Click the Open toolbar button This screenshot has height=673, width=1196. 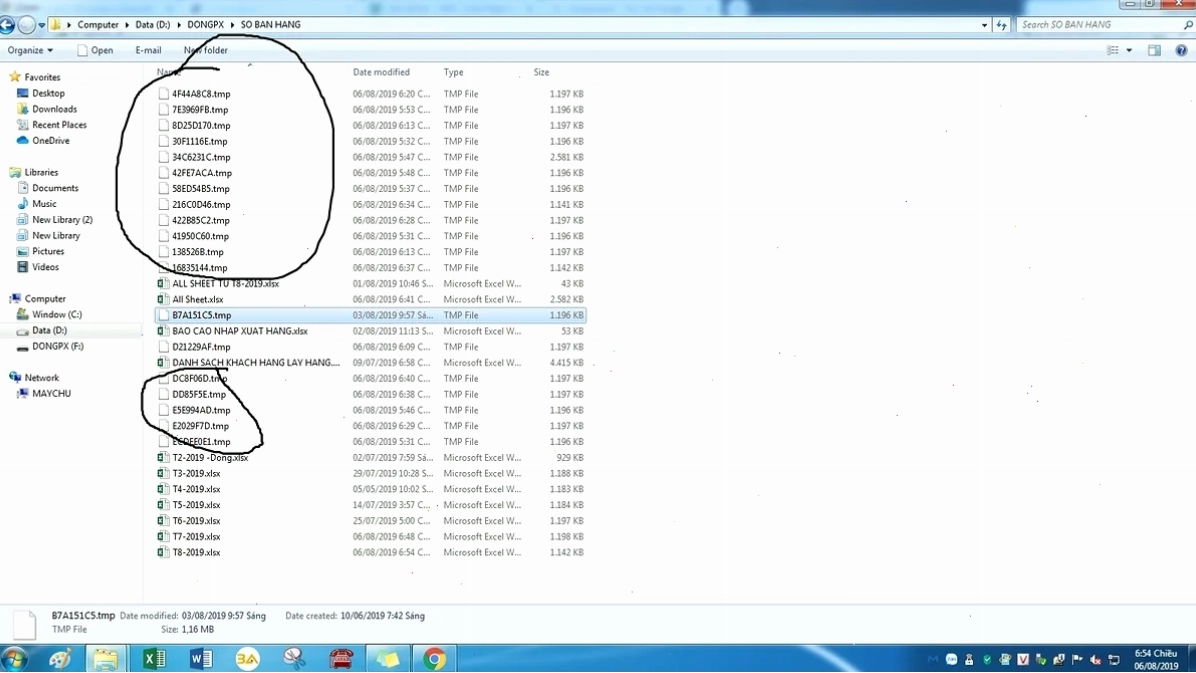click(95, 50)
